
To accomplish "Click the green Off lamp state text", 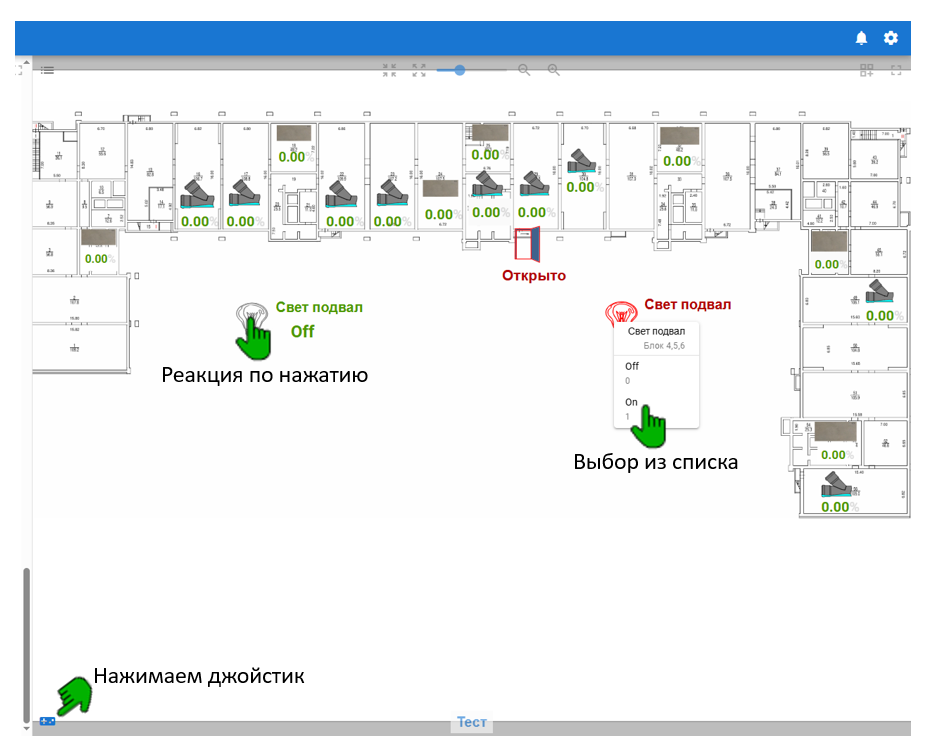I will [302, 332].
